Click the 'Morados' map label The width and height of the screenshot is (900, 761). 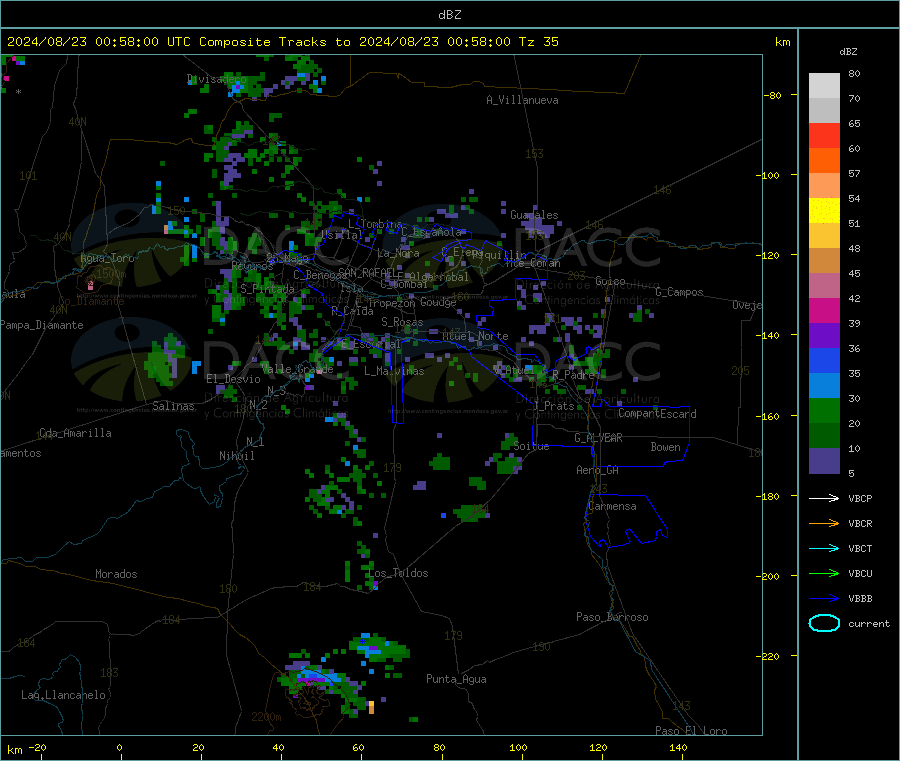pos(116,574)
